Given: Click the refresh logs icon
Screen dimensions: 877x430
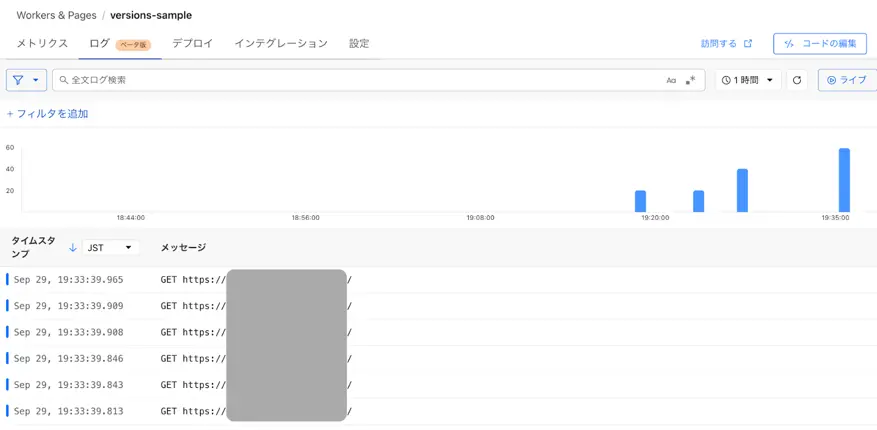Looking at the screenshot, I should (x=797, y=80).
